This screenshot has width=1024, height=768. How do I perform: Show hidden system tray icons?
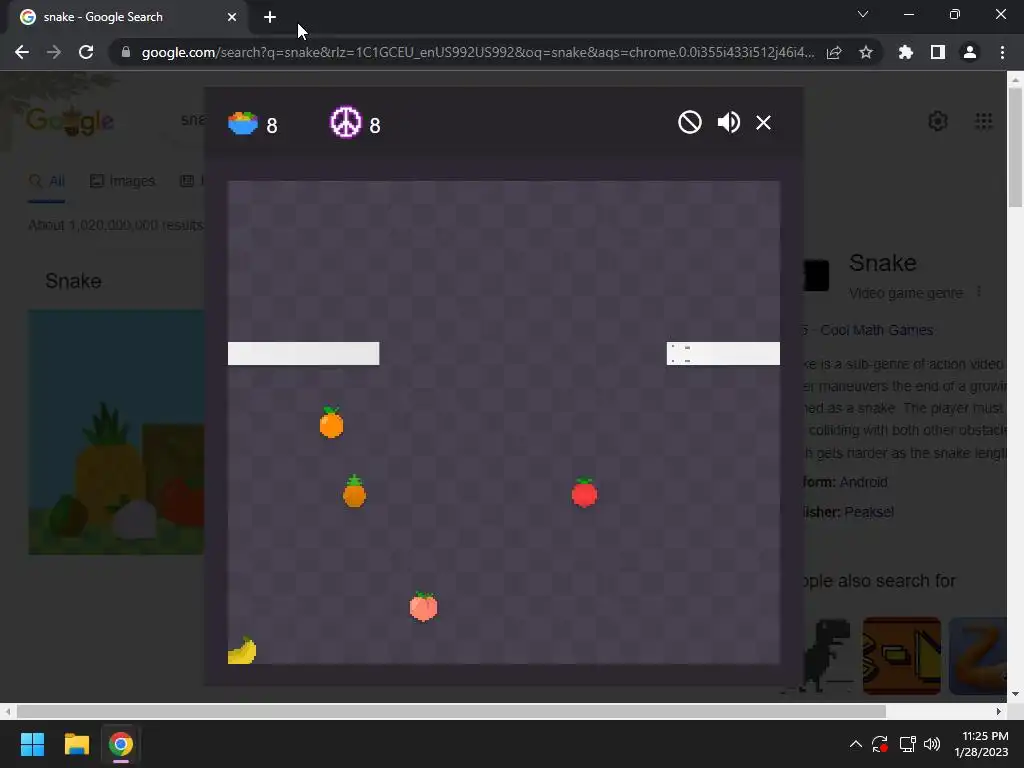856,744
